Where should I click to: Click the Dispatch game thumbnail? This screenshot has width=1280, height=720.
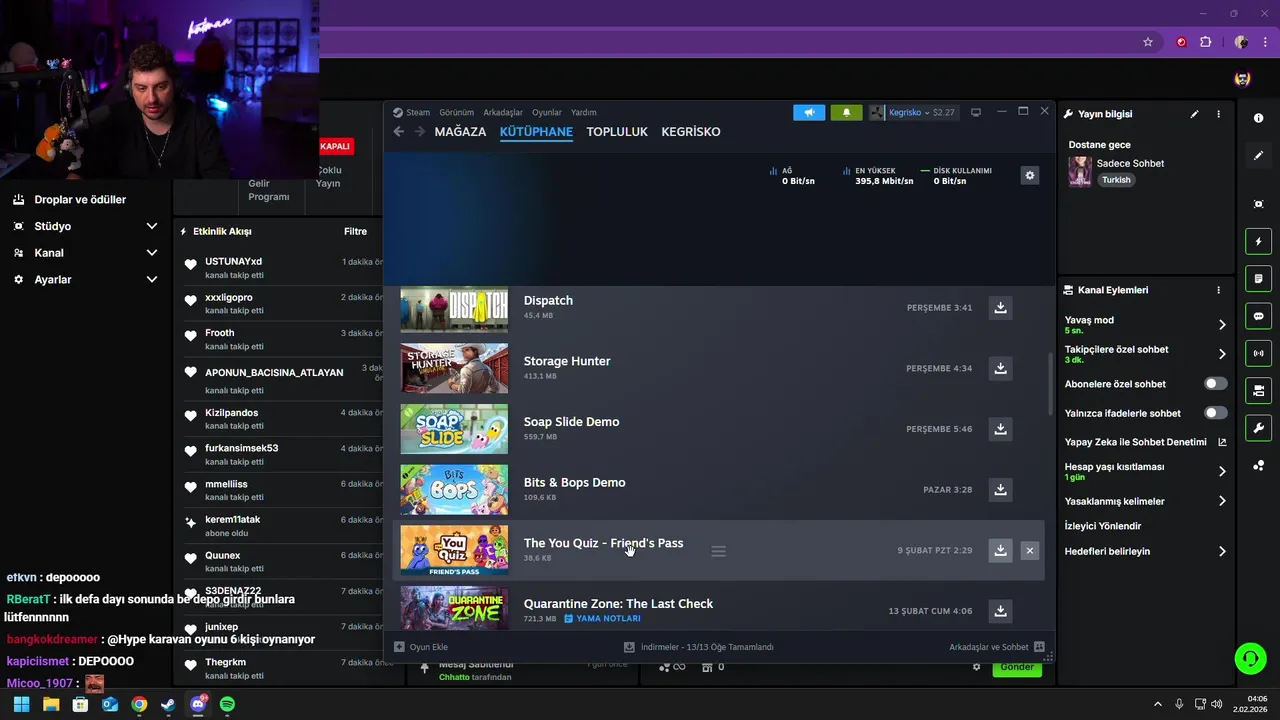tap(454, 311)
